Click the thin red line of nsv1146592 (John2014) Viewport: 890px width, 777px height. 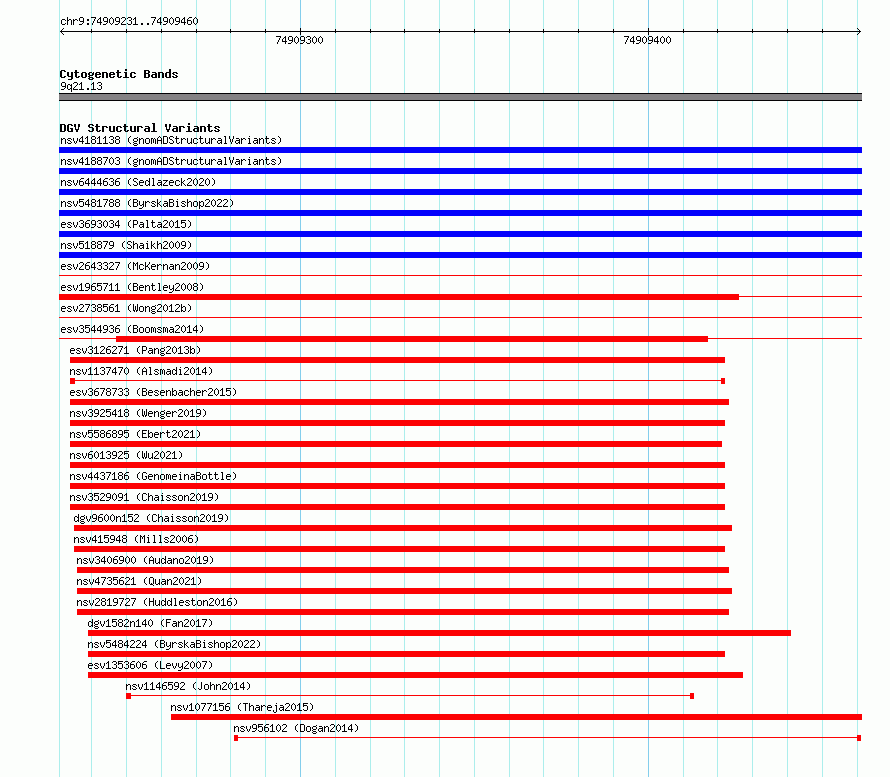(410, 696)
